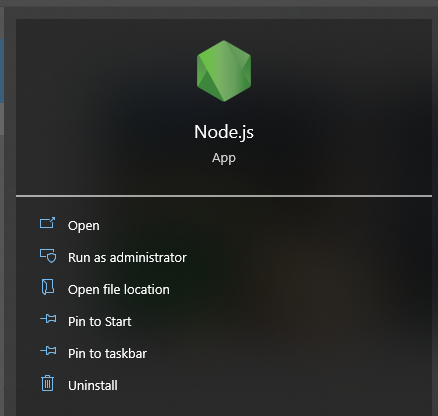The image size is (438, 416).
Task: Click the Uninstall trash can icon
Action: pos(48,383)
